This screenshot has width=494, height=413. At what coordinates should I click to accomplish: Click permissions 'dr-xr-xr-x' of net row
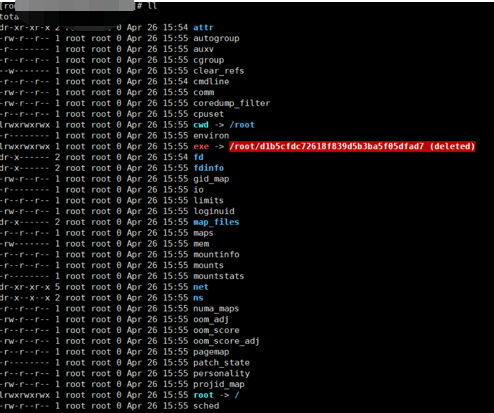[x=25, y=287]
